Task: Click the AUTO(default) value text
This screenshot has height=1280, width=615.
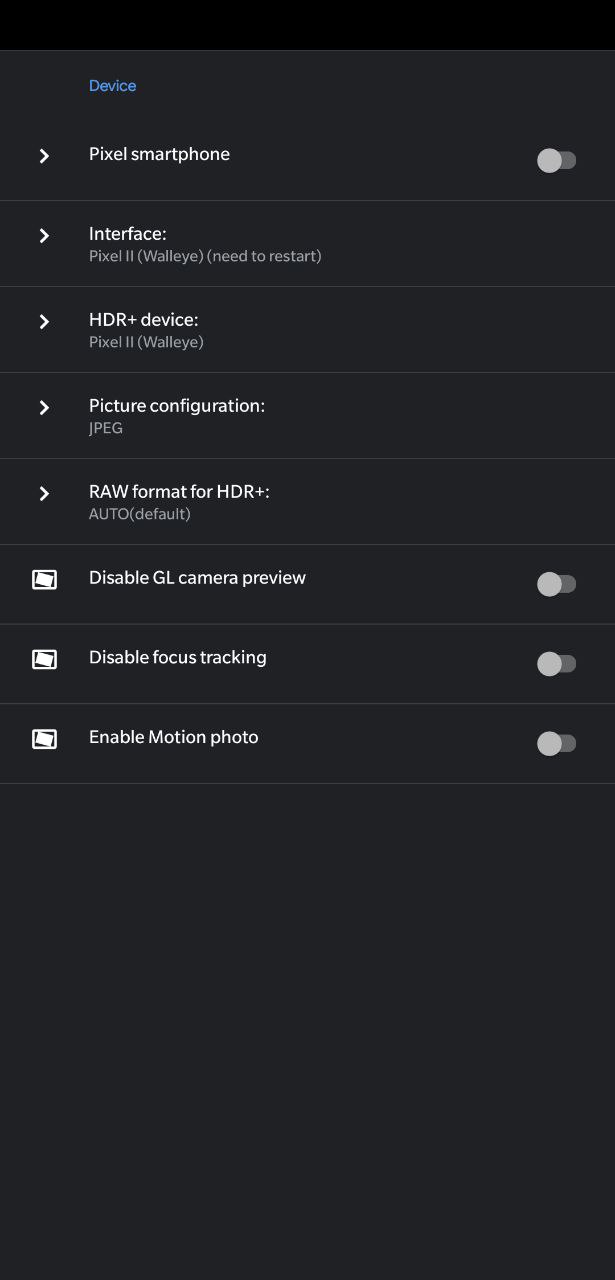Action: tap(140, 514)
